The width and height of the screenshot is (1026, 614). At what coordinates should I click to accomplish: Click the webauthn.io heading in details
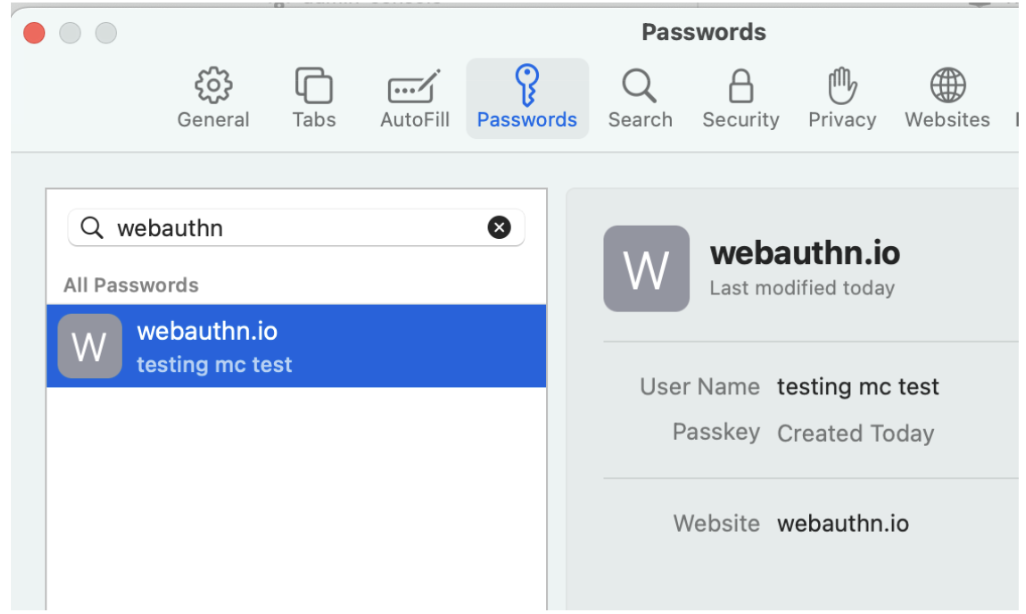(805, 253)
